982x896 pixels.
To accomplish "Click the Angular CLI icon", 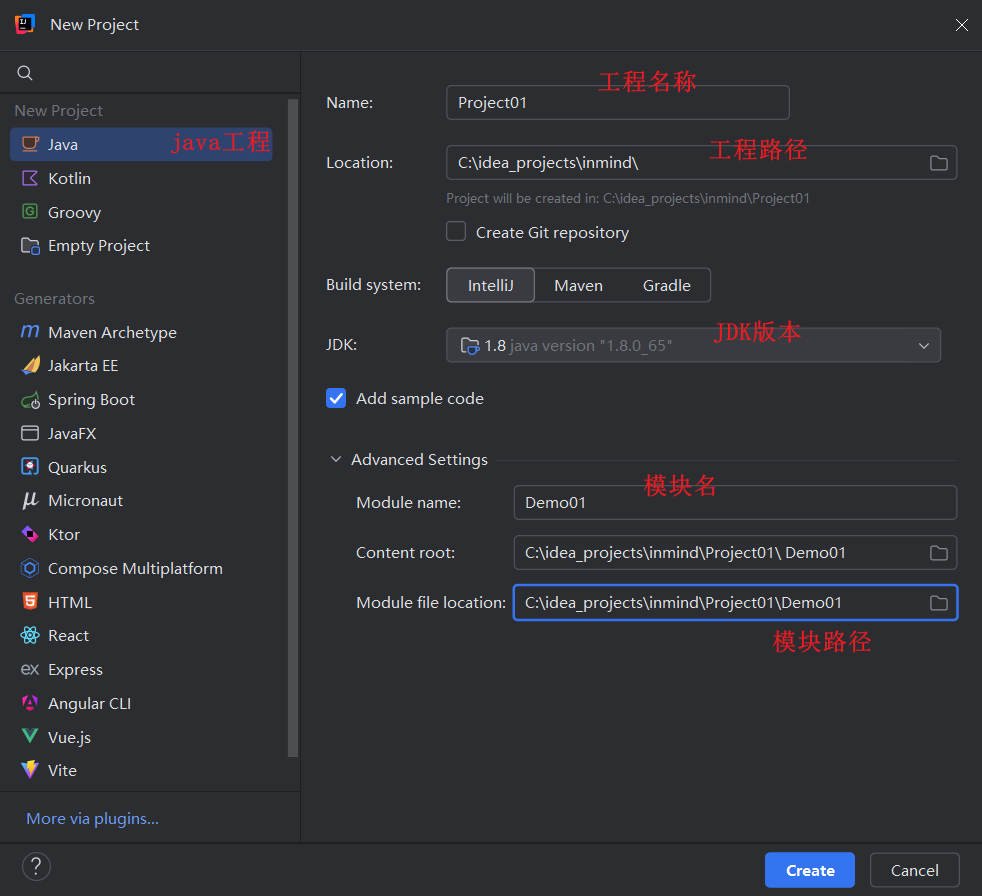I will click(30, 703).
